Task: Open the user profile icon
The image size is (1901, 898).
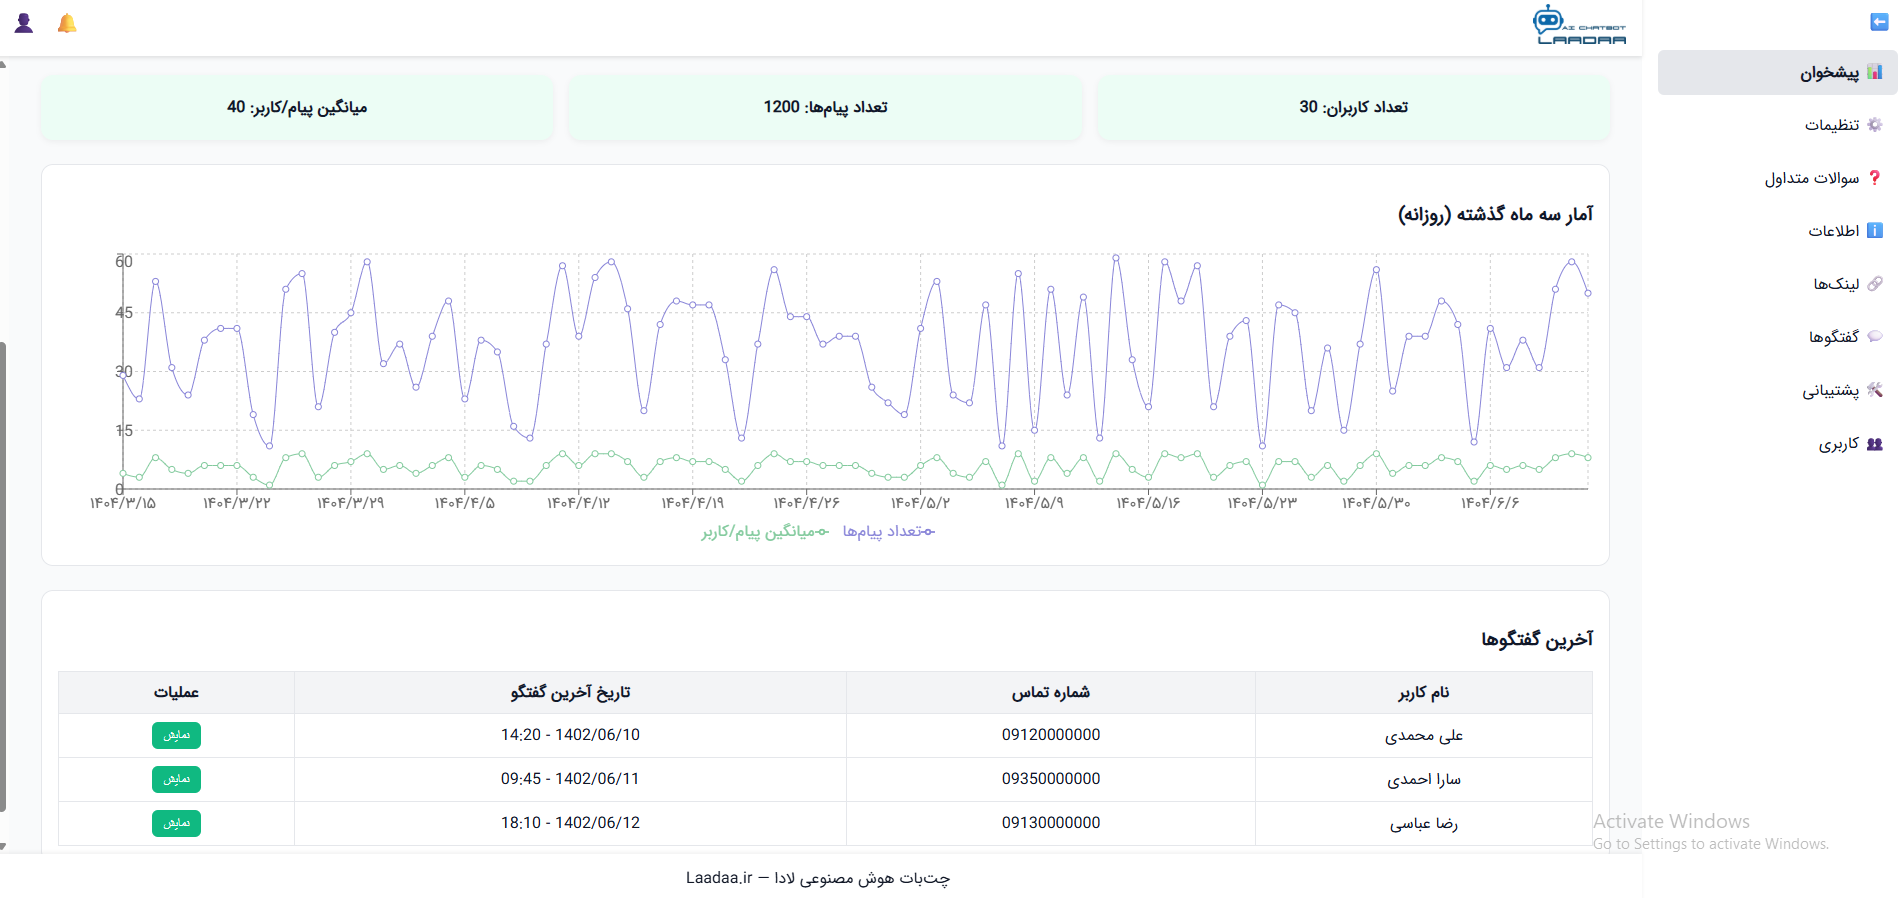Action: [x=24, y=24]
